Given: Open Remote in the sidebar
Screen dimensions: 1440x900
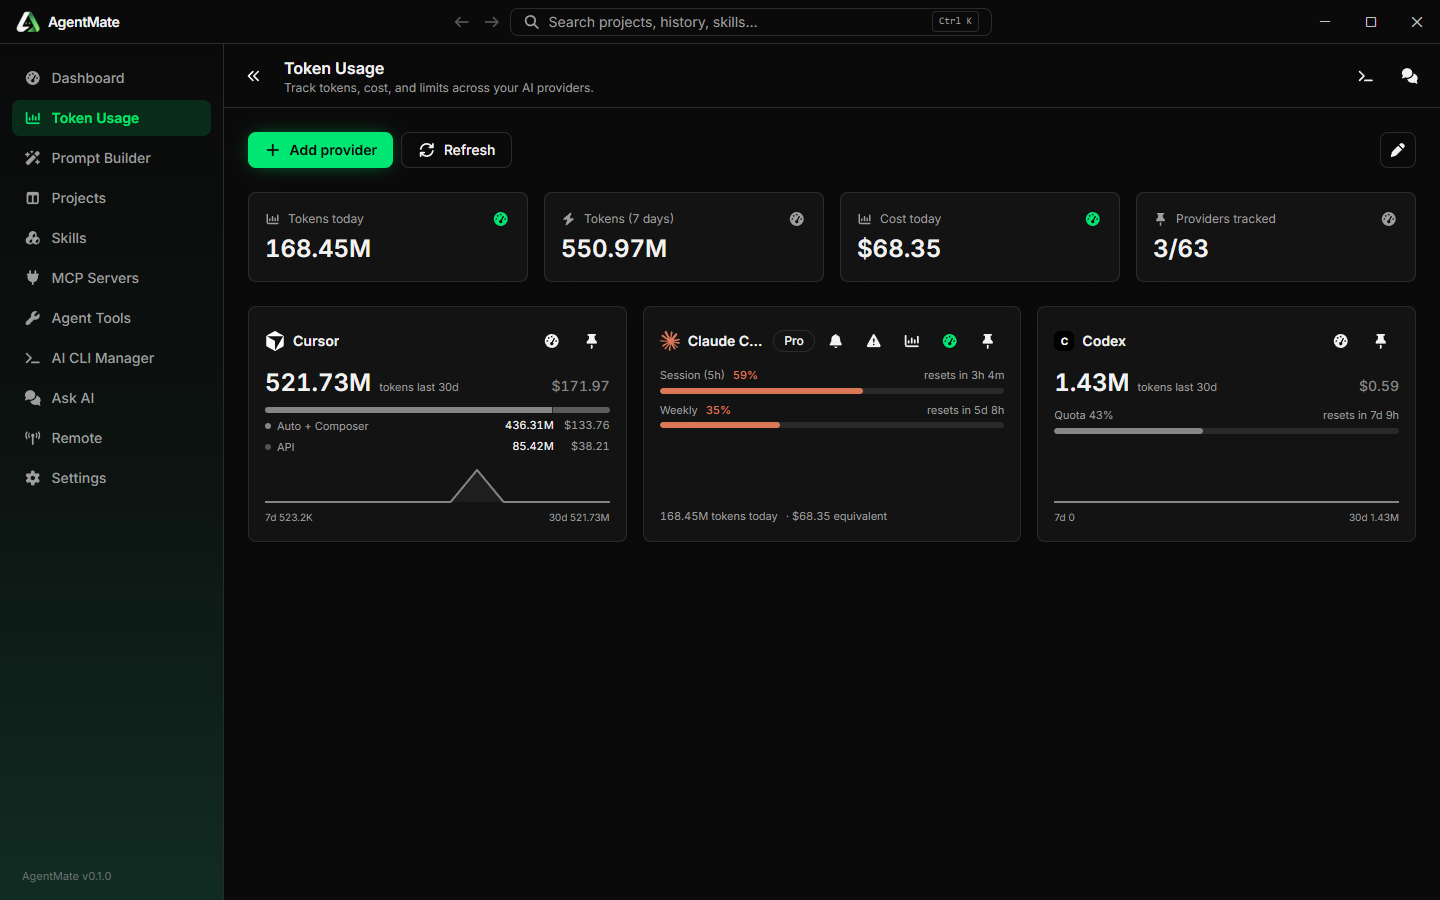Looking at the screenshot, I should tap(111, 438).
